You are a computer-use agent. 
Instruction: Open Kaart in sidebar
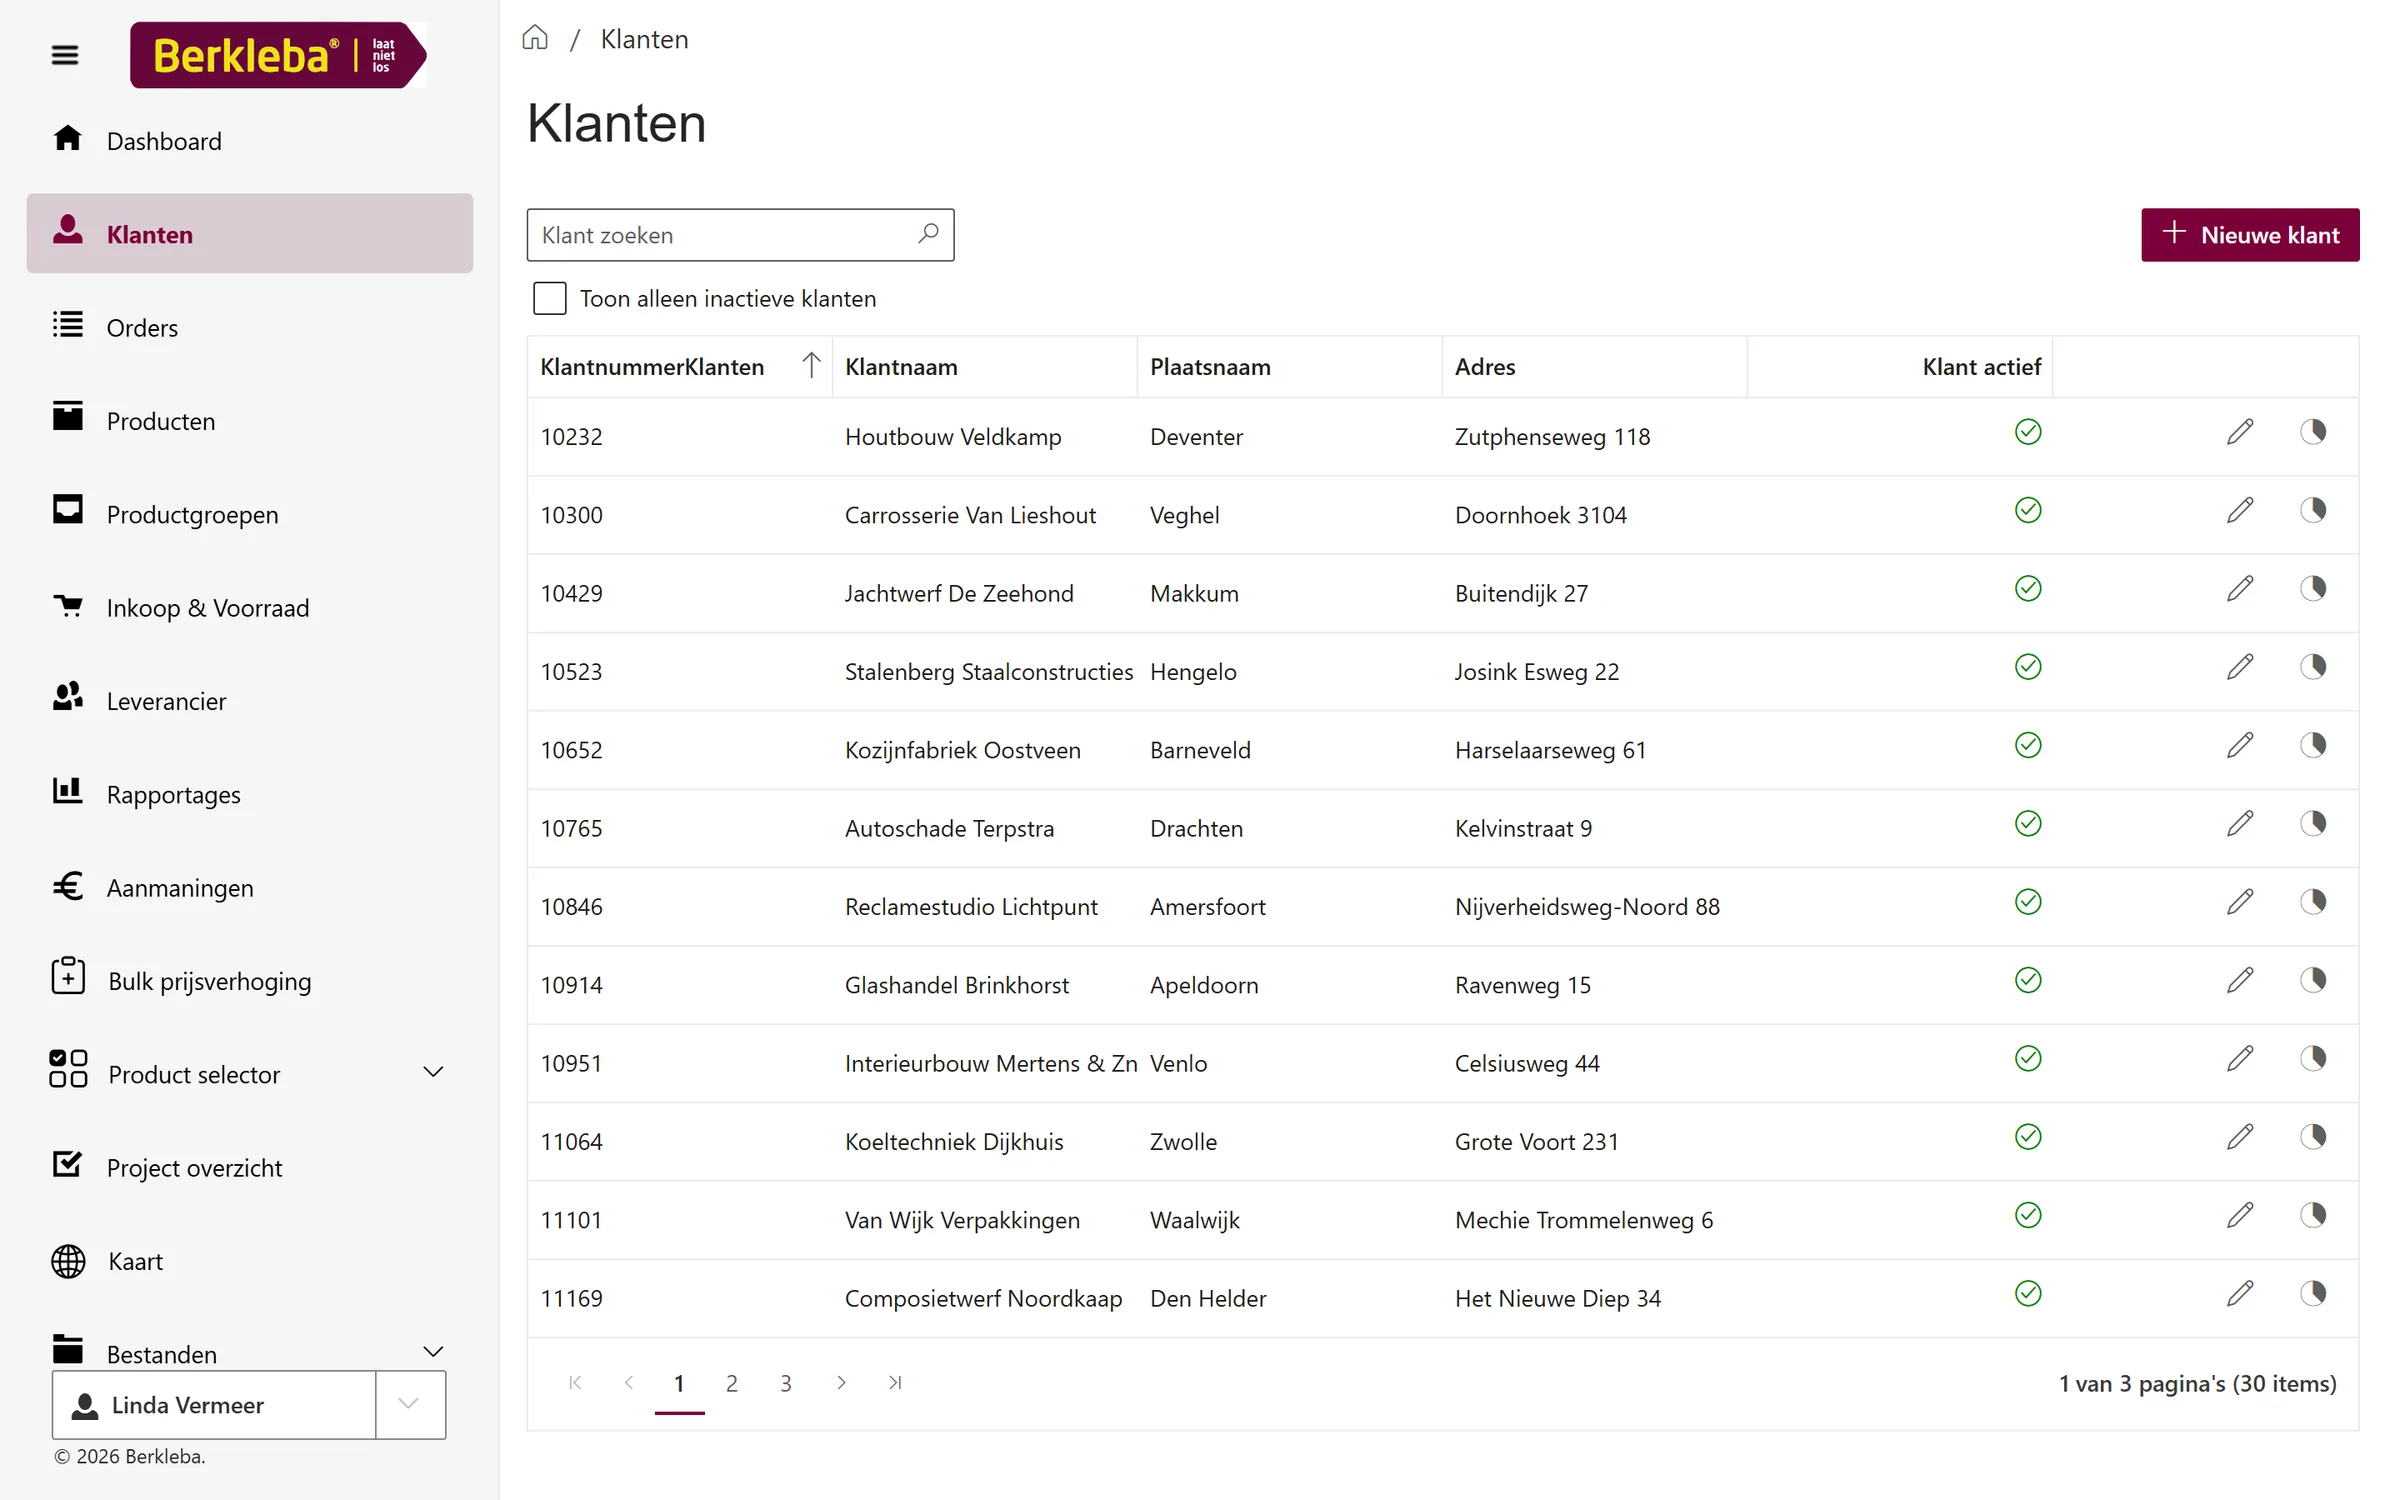[249, 1261]
